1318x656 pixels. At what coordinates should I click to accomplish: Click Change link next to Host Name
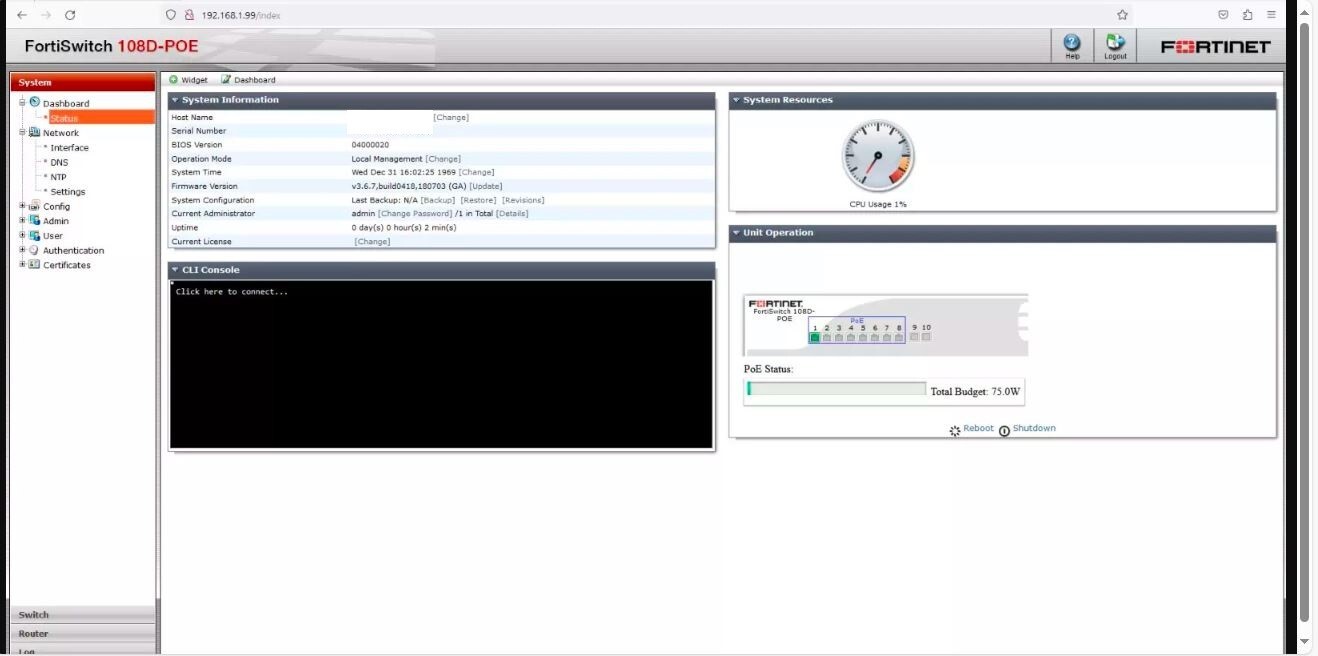451,117
